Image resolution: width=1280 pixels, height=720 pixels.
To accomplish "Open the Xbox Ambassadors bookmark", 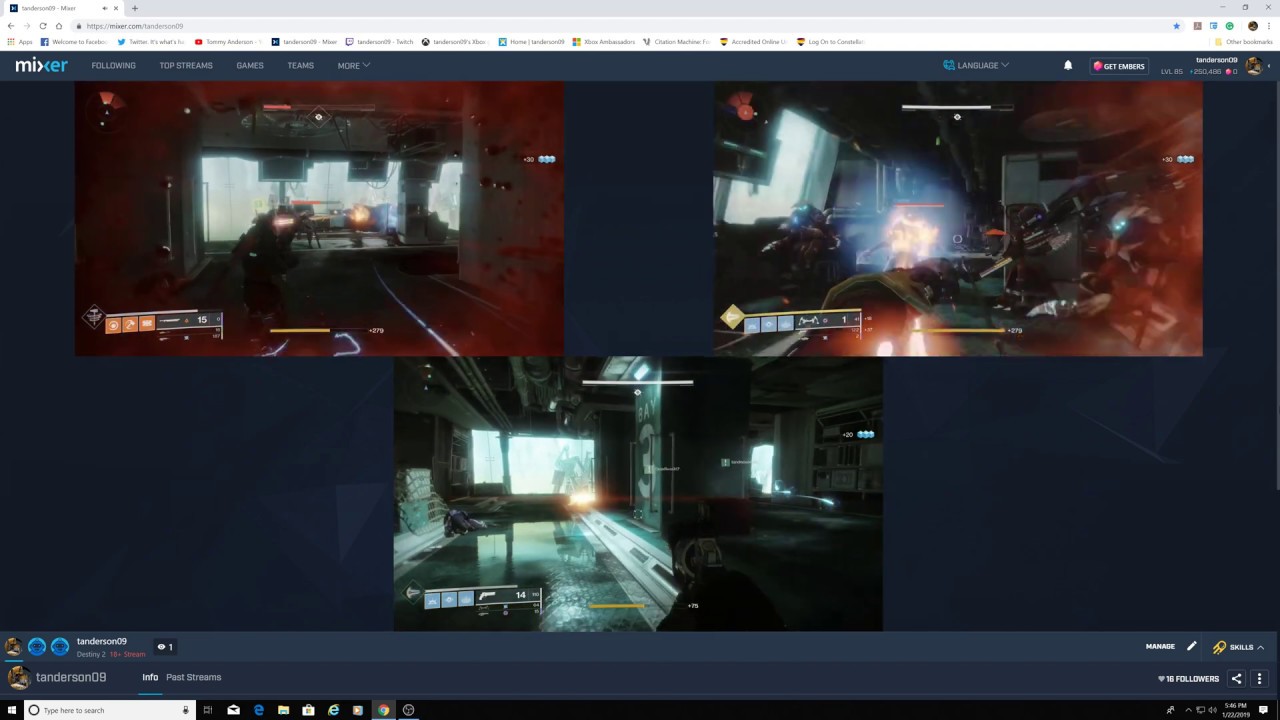I will (604, 42).
